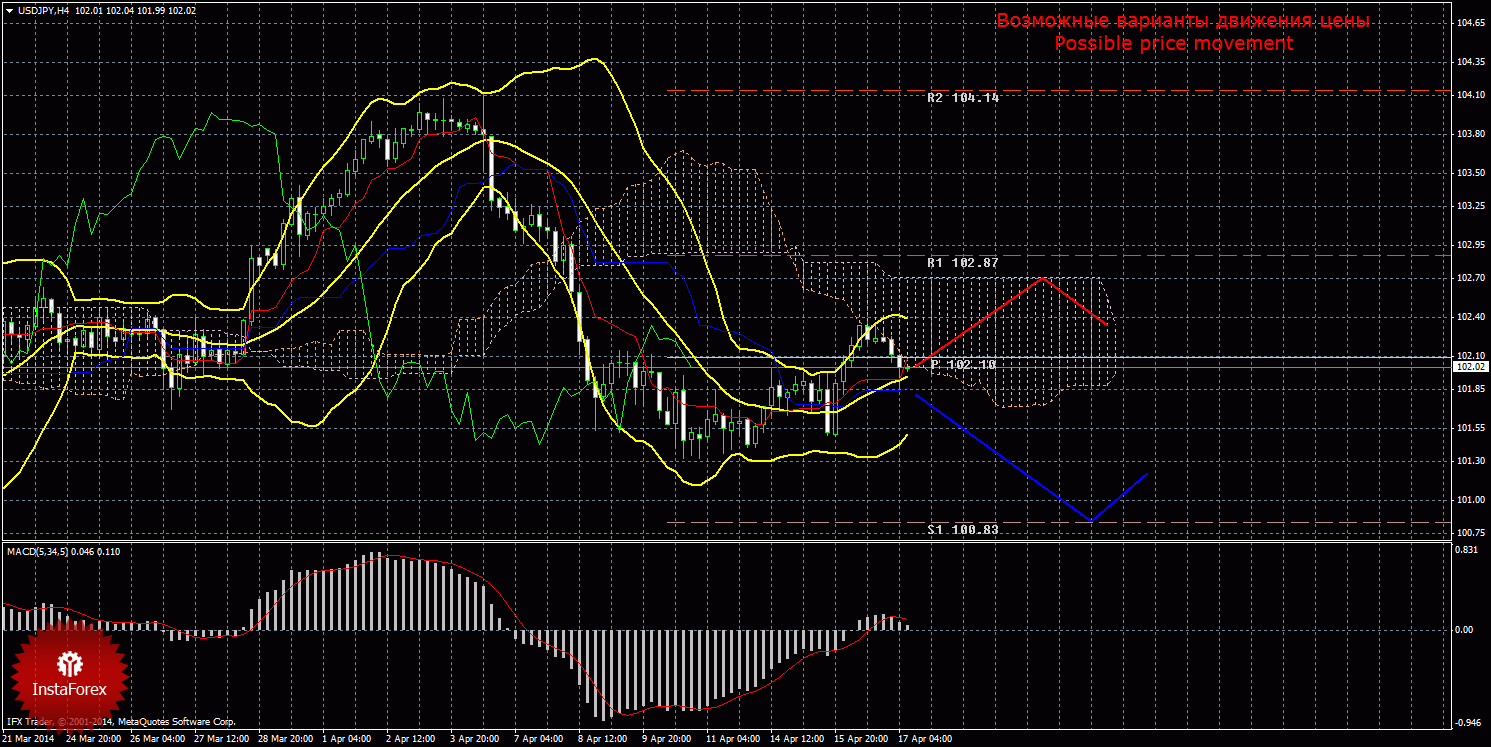
Task: Click the S1 100.83 support level label
Action: (962, 529)
